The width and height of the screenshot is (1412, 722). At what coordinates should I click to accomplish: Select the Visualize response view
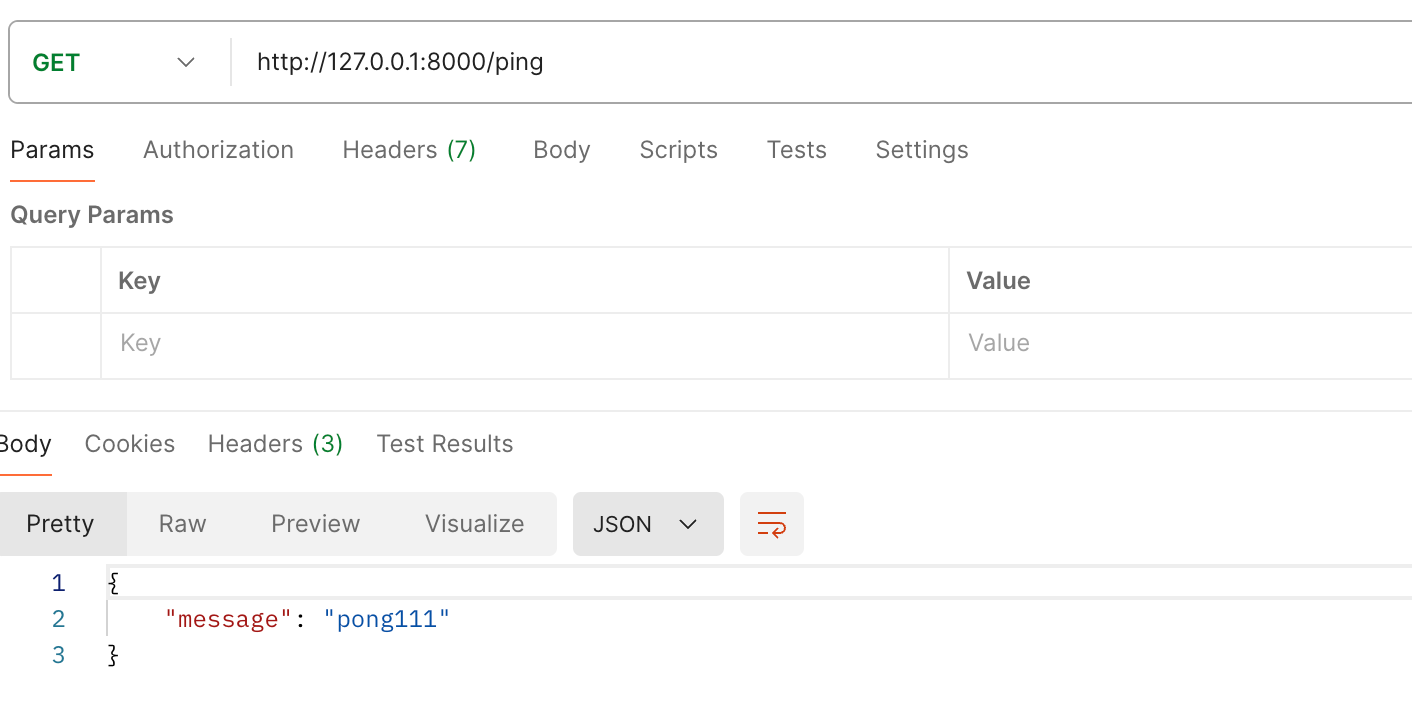pyautogui.click(x=474, y=523)
